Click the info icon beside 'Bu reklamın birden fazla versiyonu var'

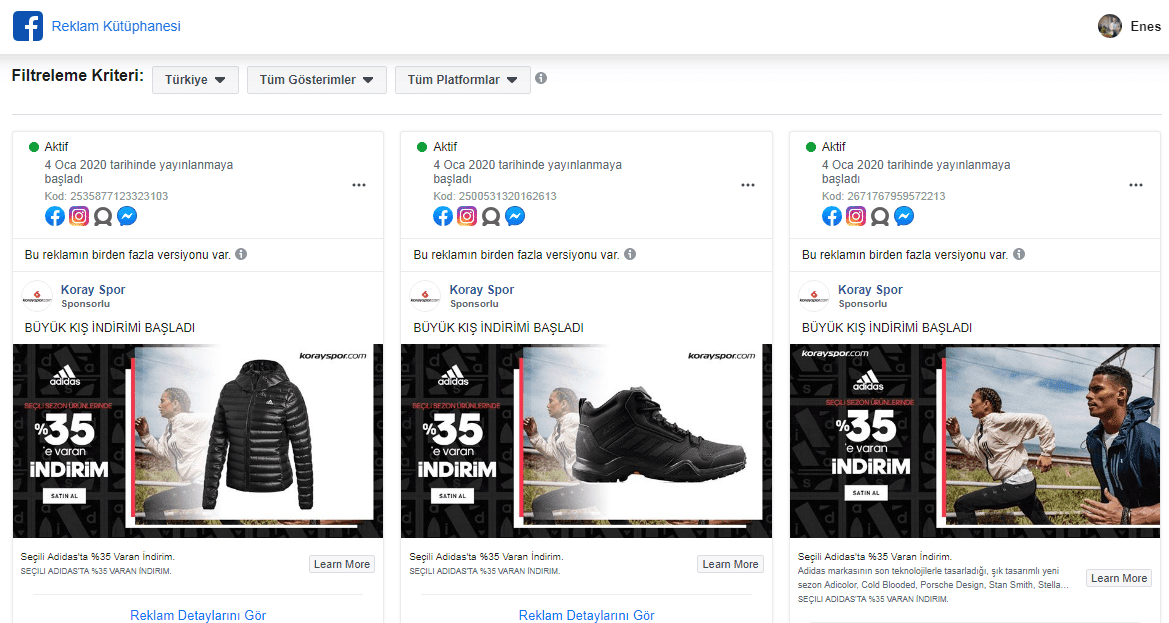click(240, 254)
